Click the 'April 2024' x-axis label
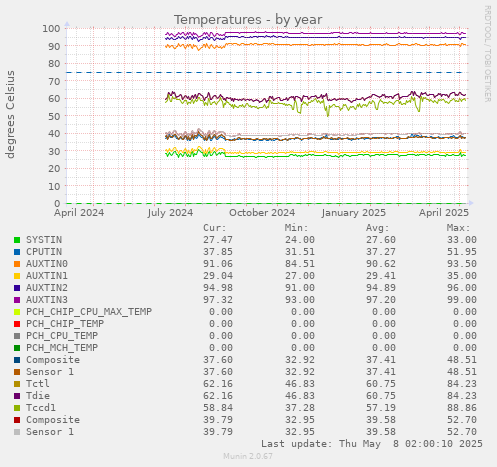Viewport: 497px width, 467px height. click(79, 213)
